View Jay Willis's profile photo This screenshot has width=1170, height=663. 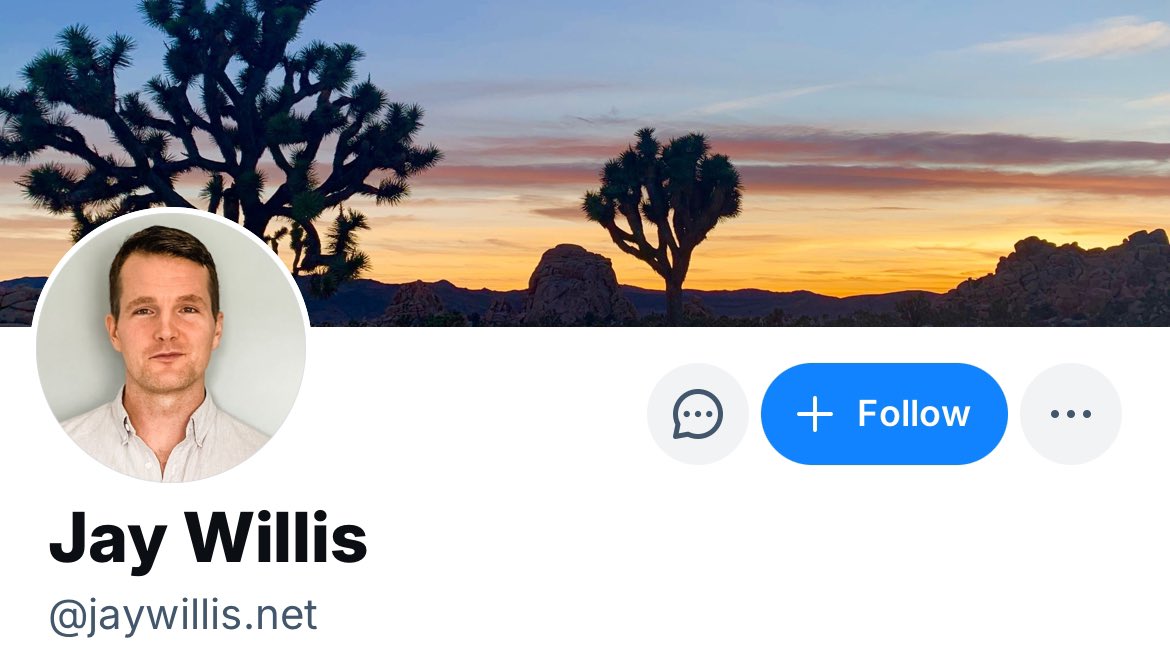coord(171,345)
